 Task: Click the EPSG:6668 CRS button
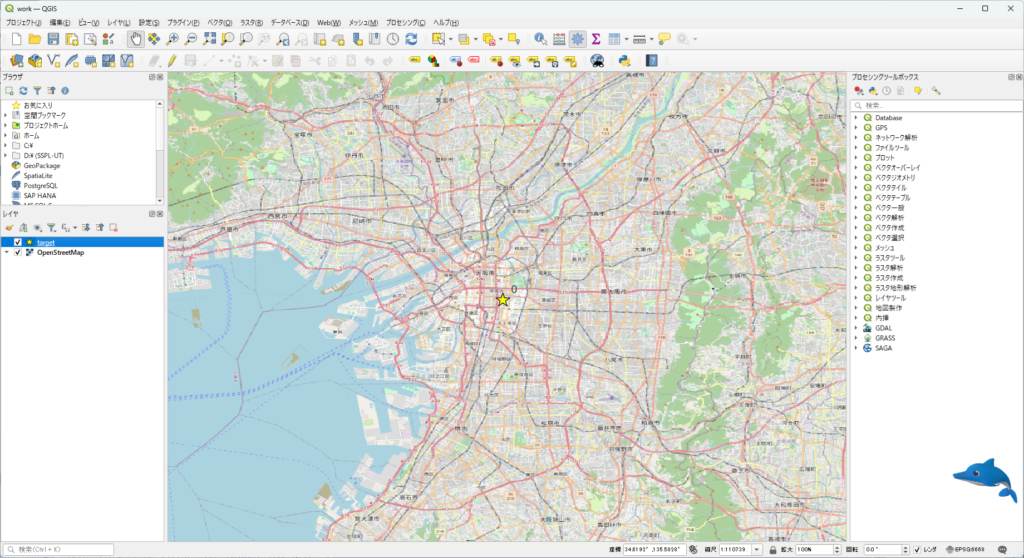pyautogui.click(x=965, y=550)
